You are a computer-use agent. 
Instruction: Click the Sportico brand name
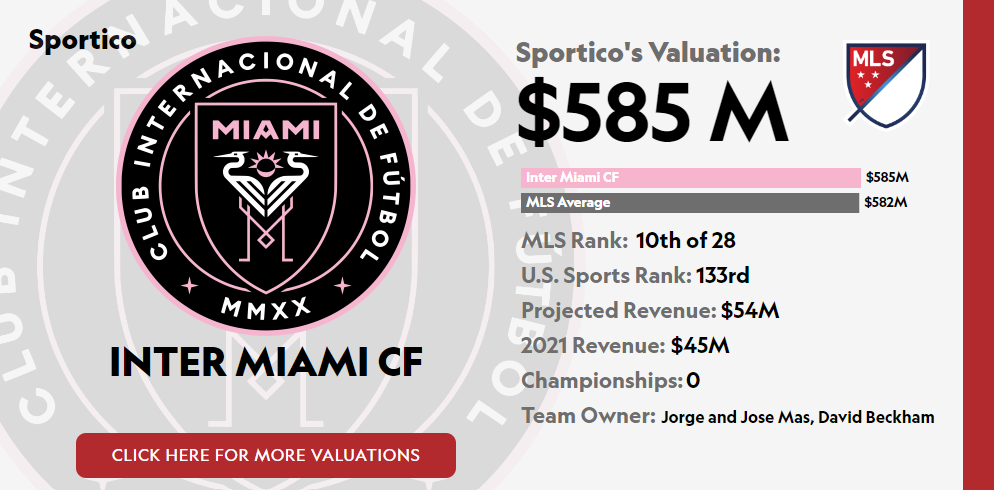(x=82, y=40)
